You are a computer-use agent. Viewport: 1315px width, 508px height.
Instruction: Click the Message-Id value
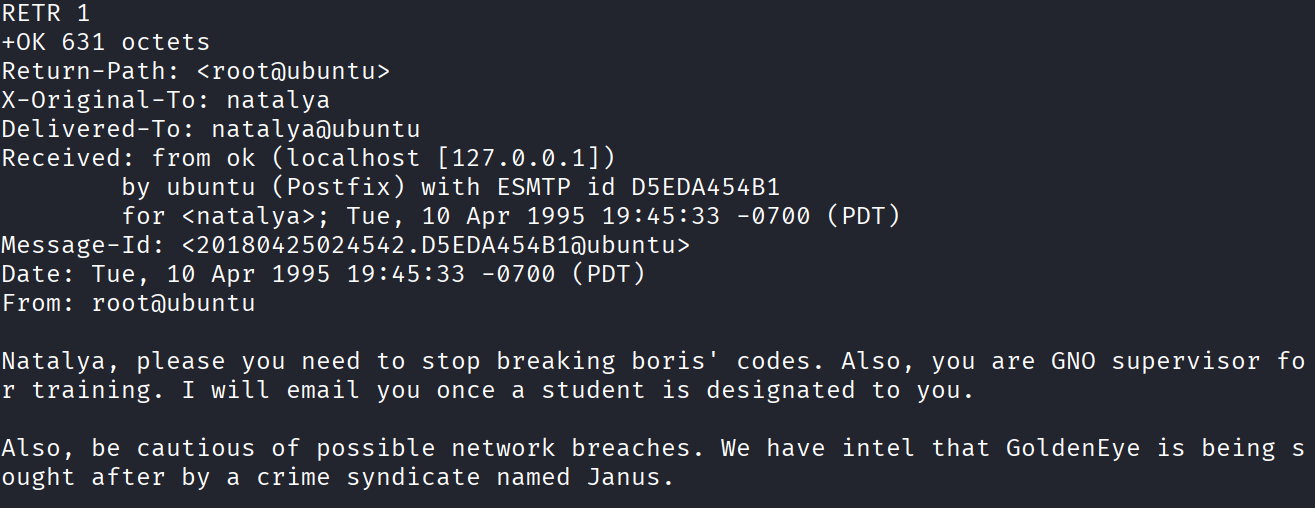coord(436,245)
